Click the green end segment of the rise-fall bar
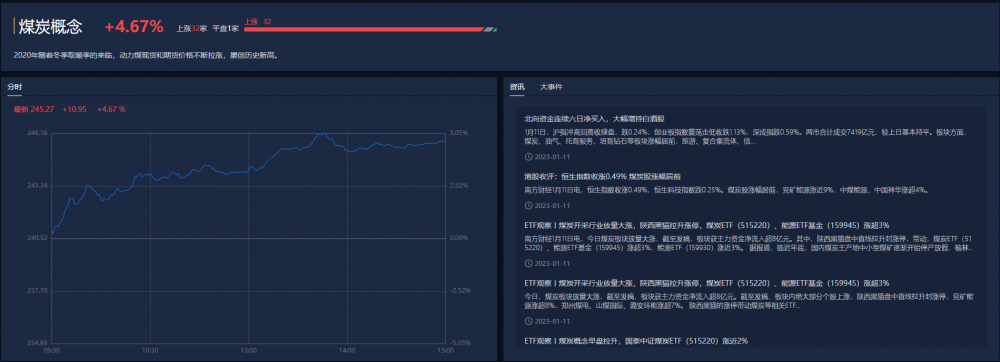Screen dimensions: 1000x362 tap(495, 29)
